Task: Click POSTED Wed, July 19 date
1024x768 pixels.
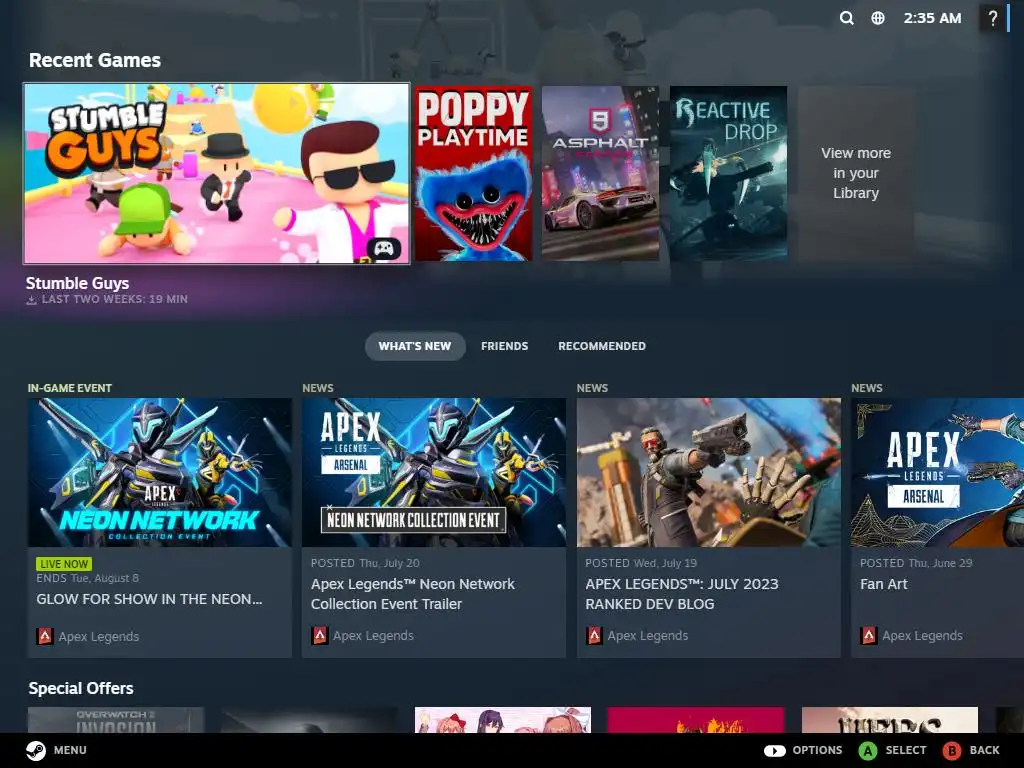Action: tap(641, 563)
